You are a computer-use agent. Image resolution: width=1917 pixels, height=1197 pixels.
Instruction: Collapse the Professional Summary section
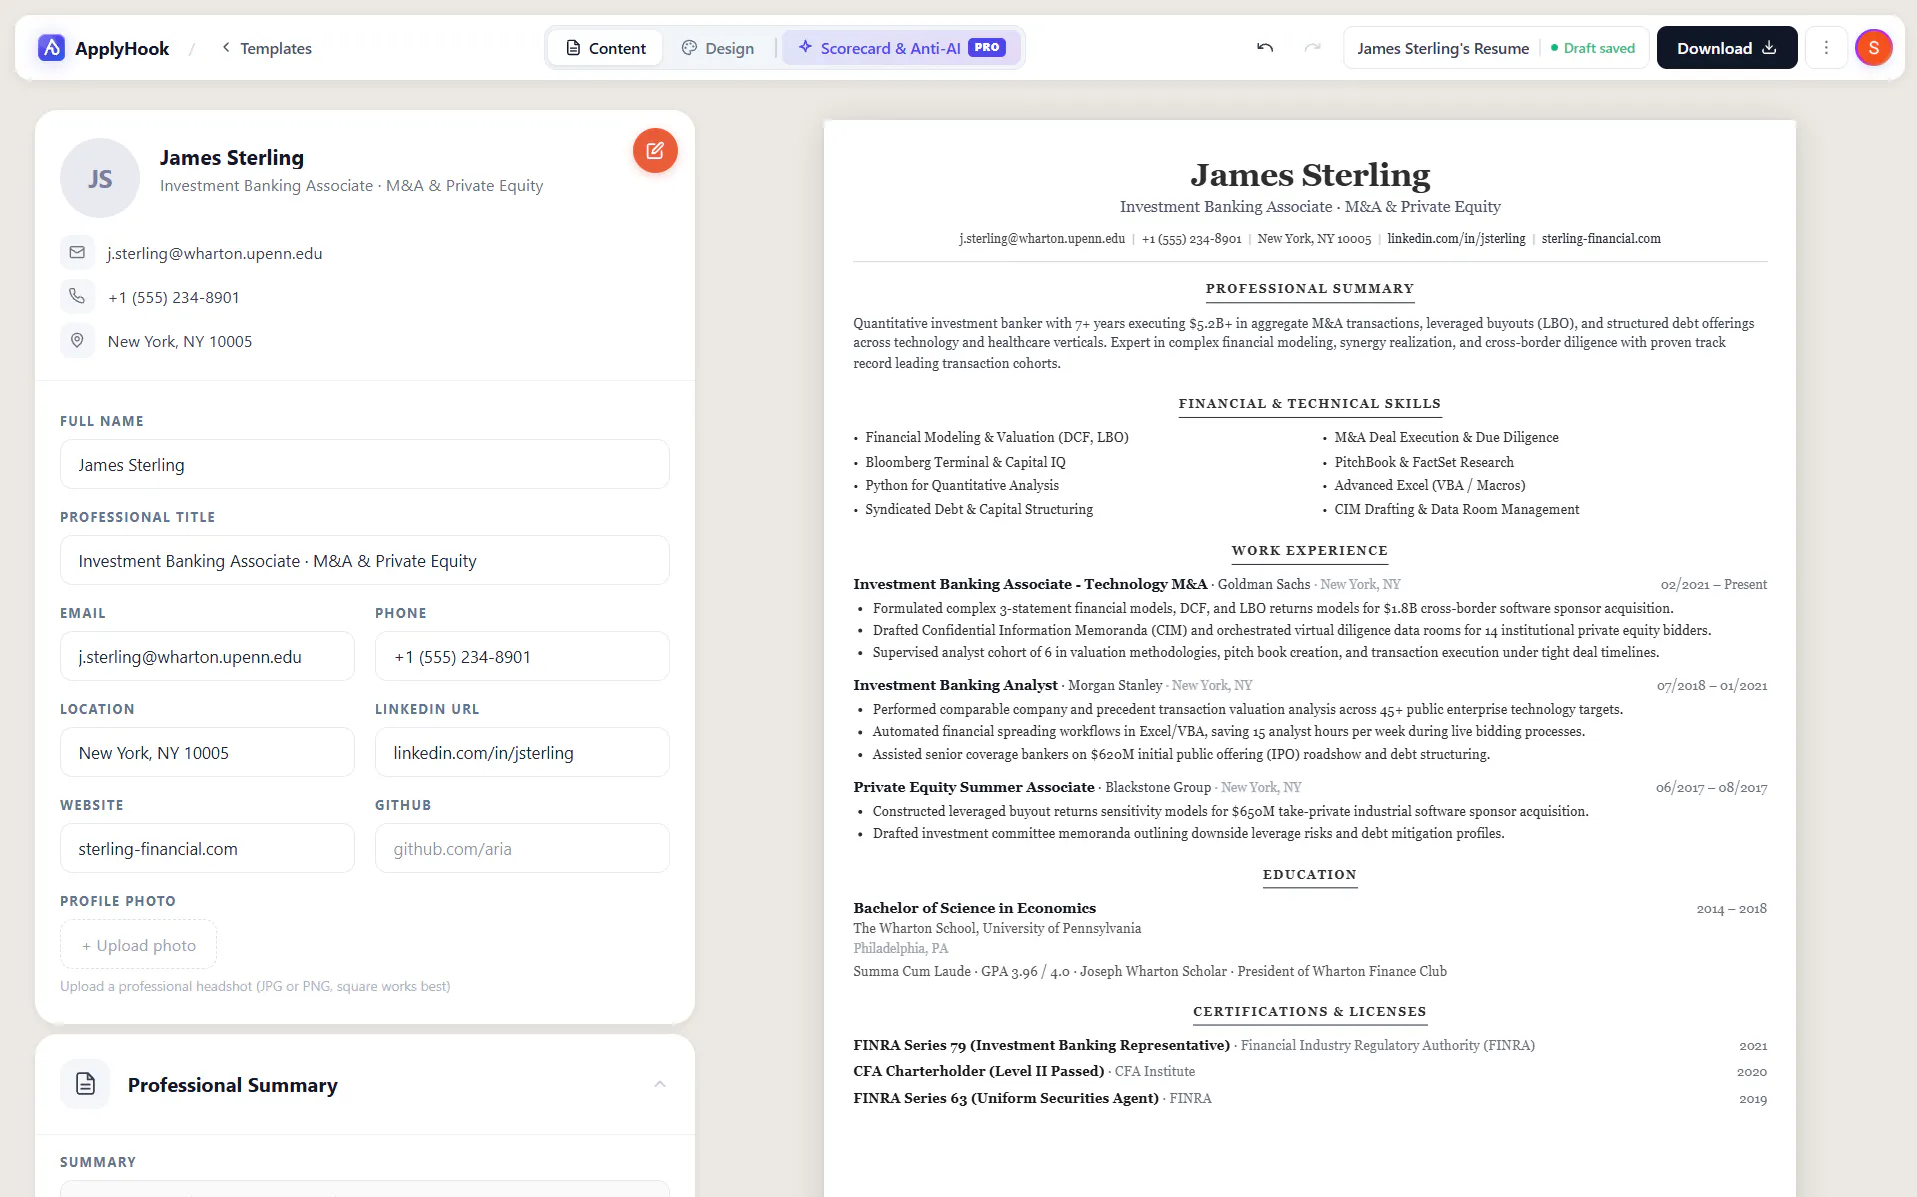(660, 1085)
